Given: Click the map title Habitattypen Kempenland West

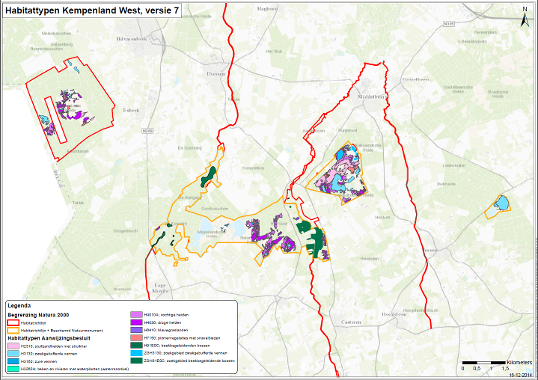Looking at the screenshot, I should tap(92, 11).
